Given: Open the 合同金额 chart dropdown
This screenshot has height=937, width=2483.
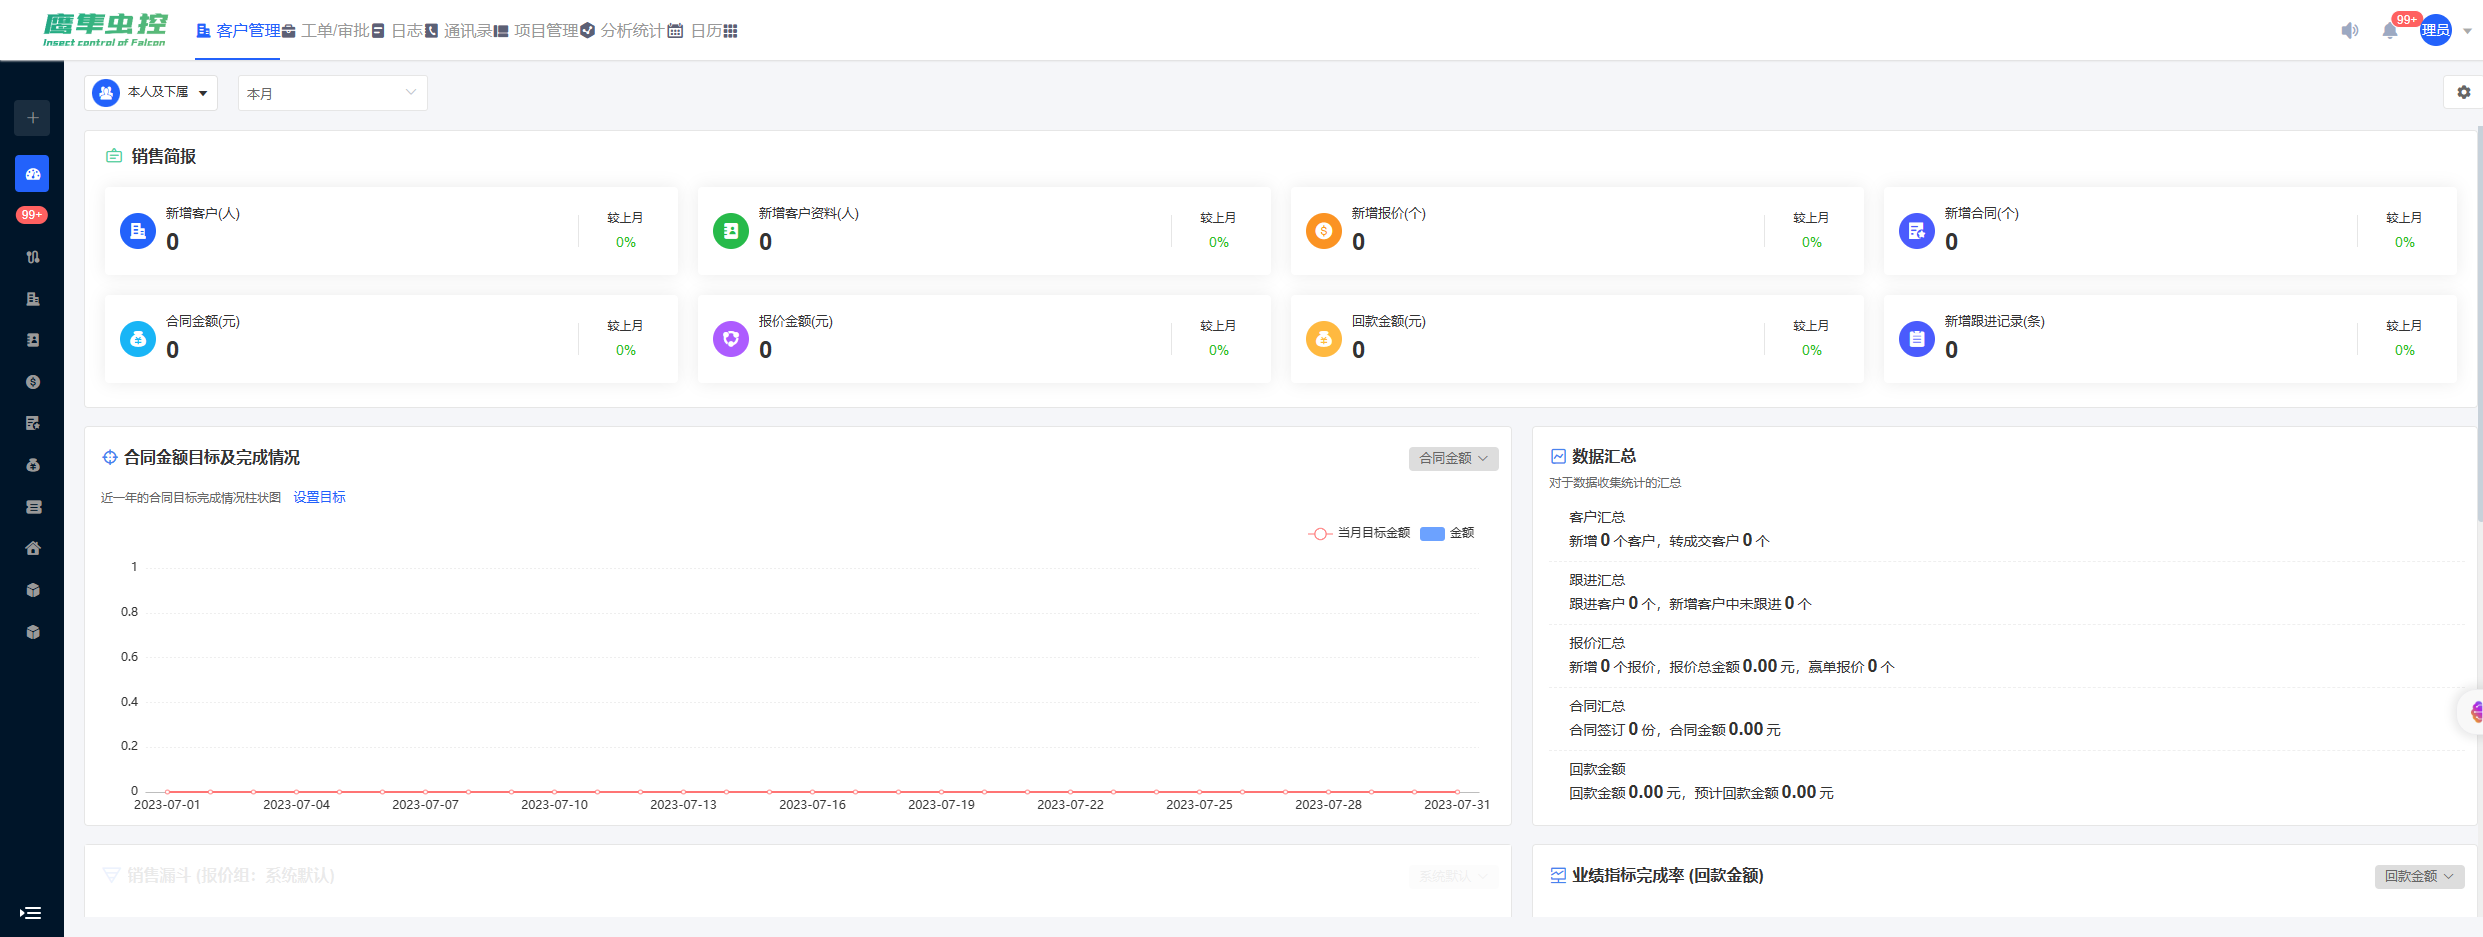Looking at the screenshot, I should (1453, 458).
